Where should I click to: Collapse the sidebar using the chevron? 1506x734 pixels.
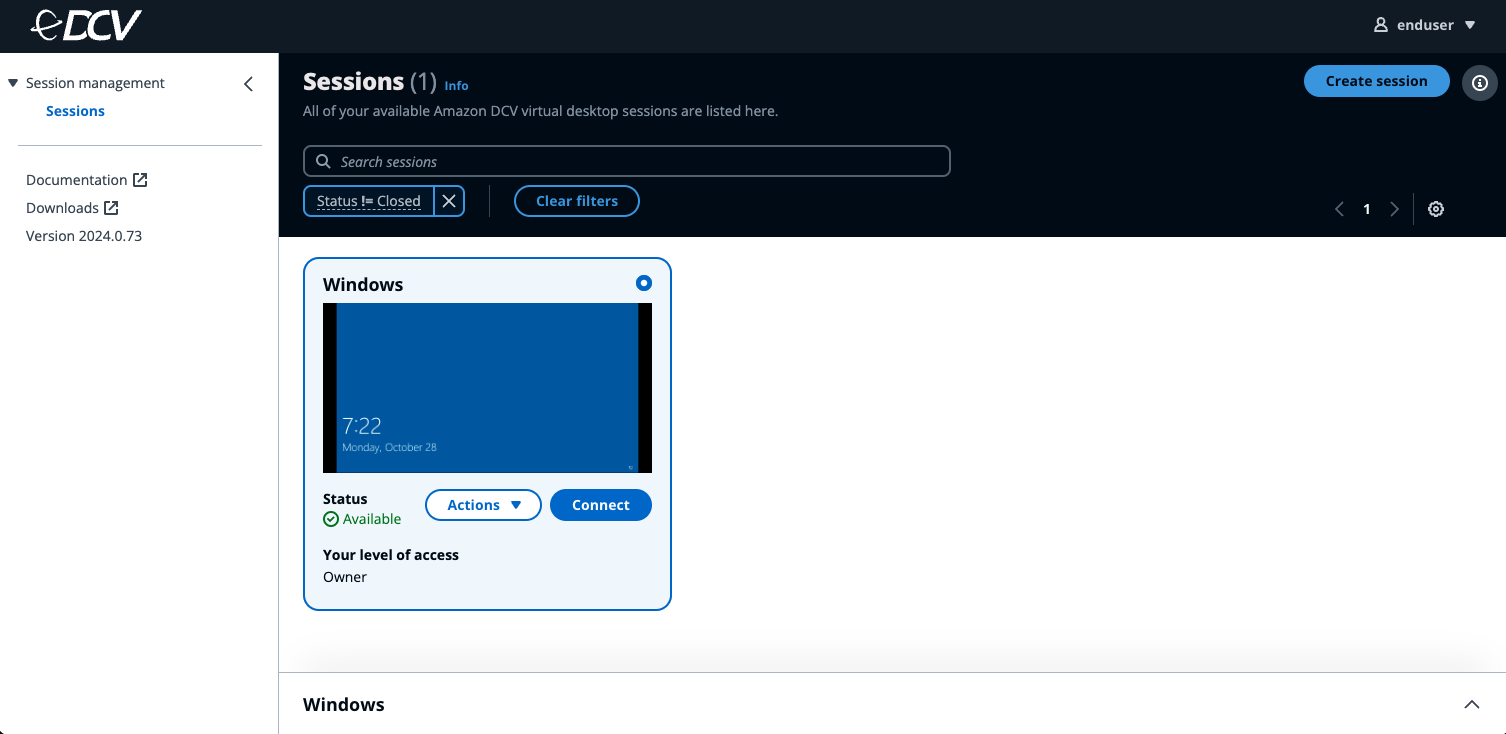pos(248,84)
